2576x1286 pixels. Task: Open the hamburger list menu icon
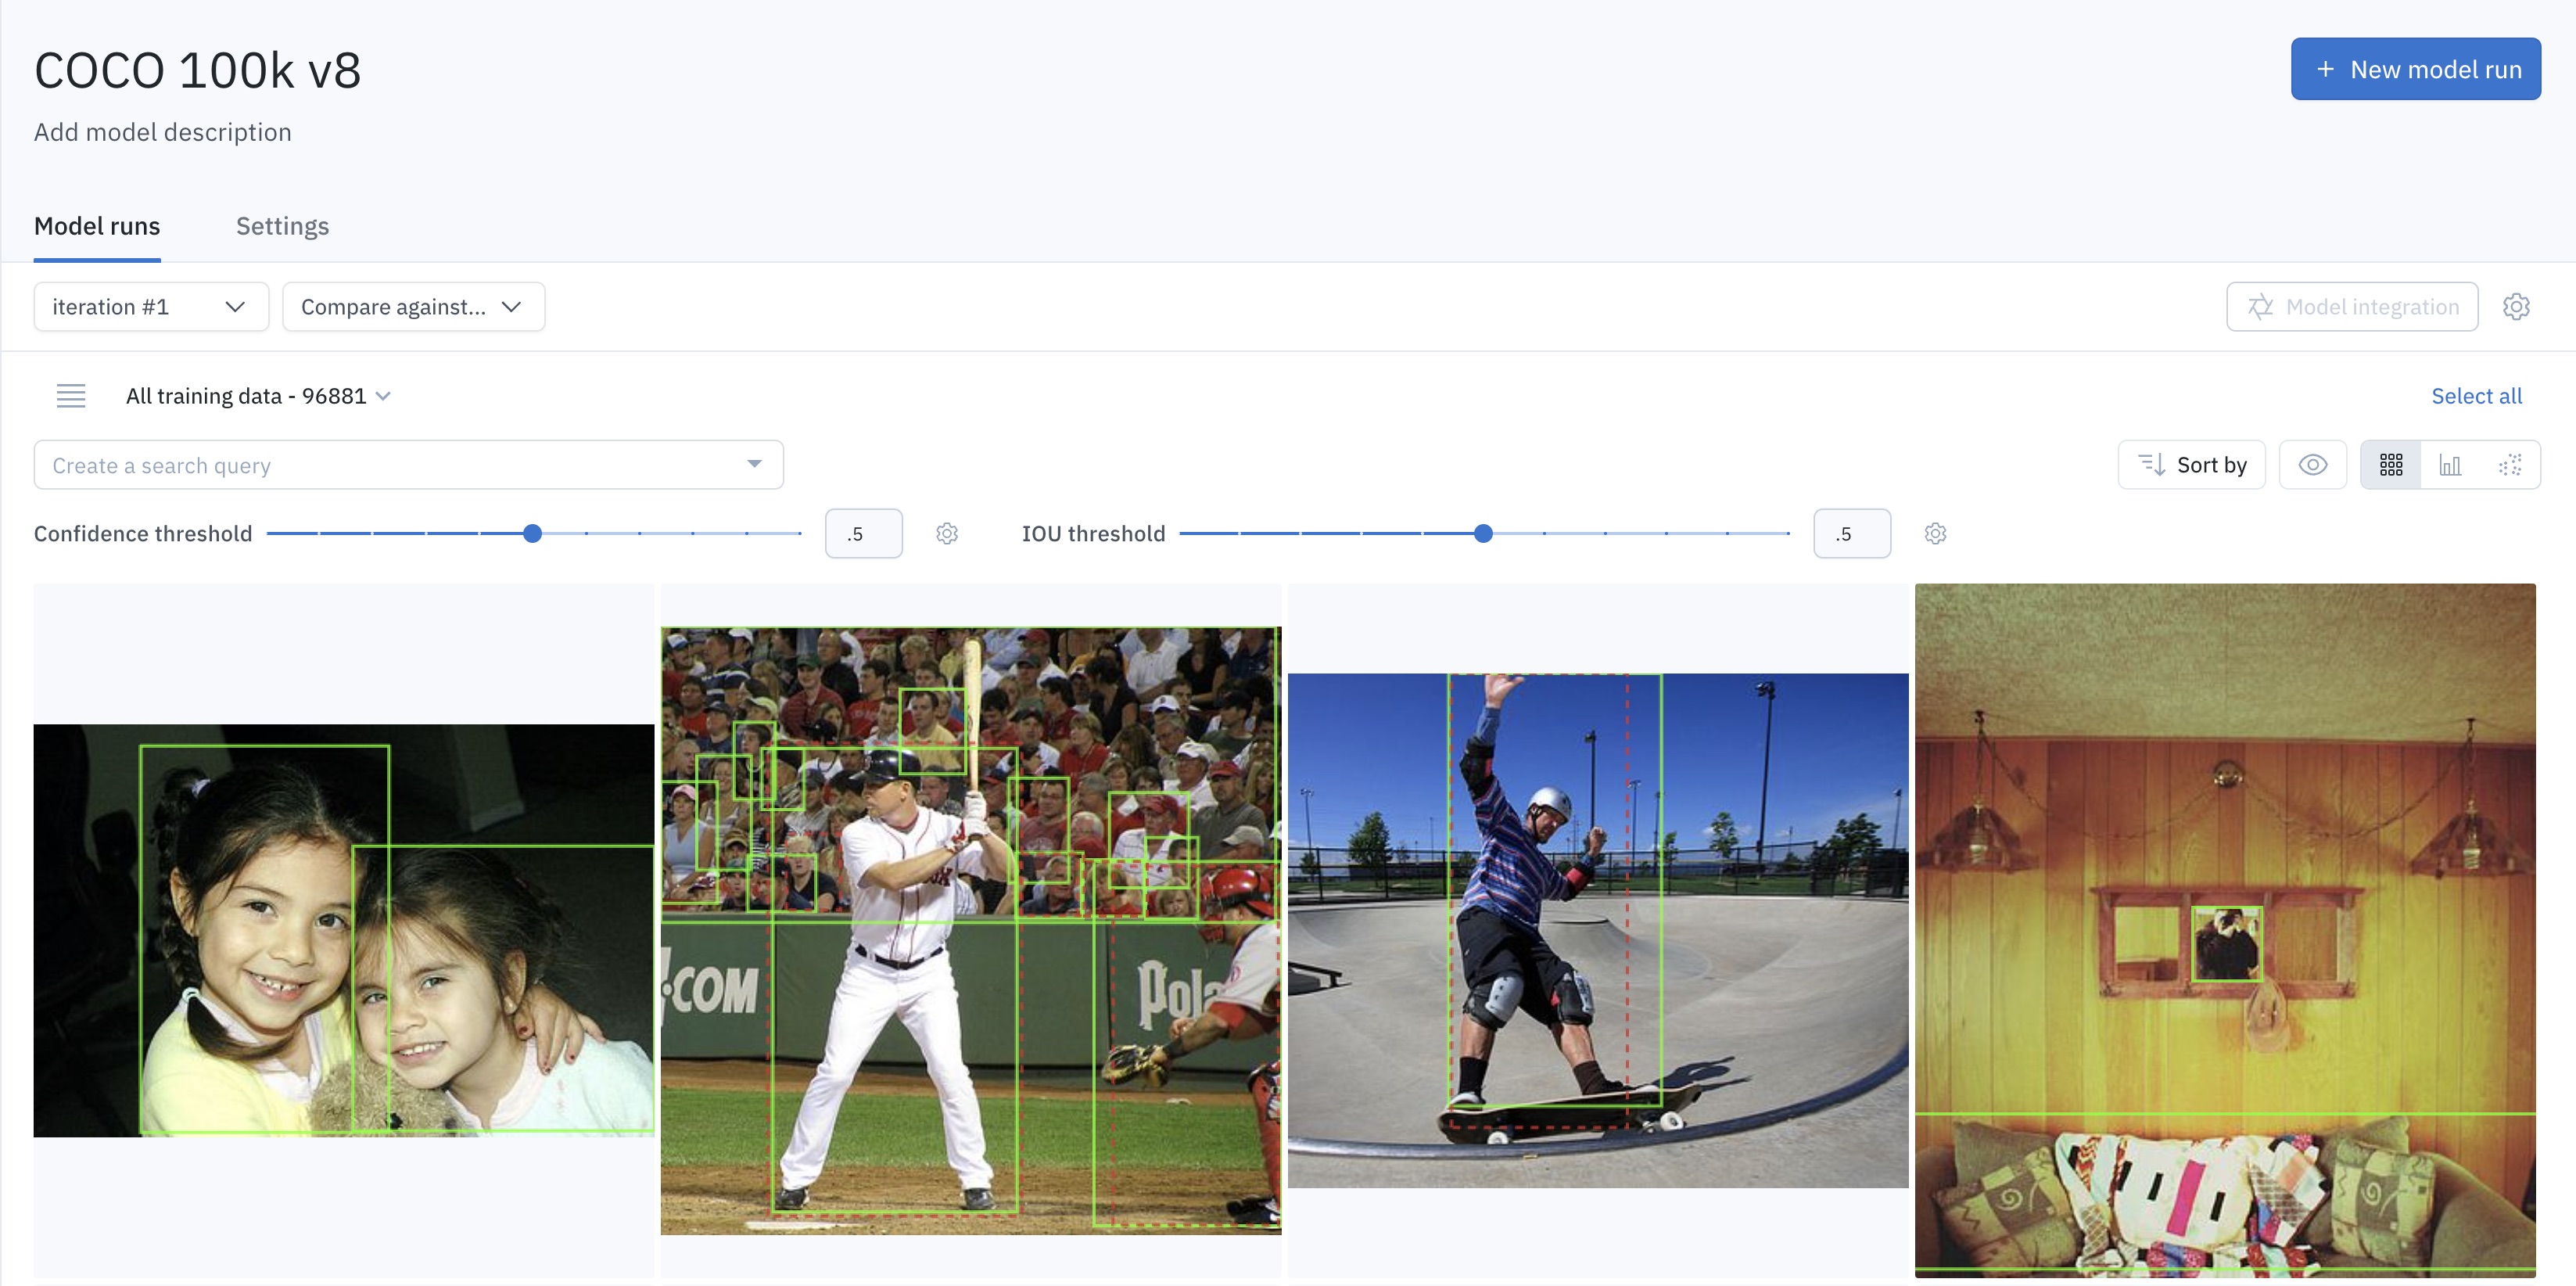(x=71, y=396)
